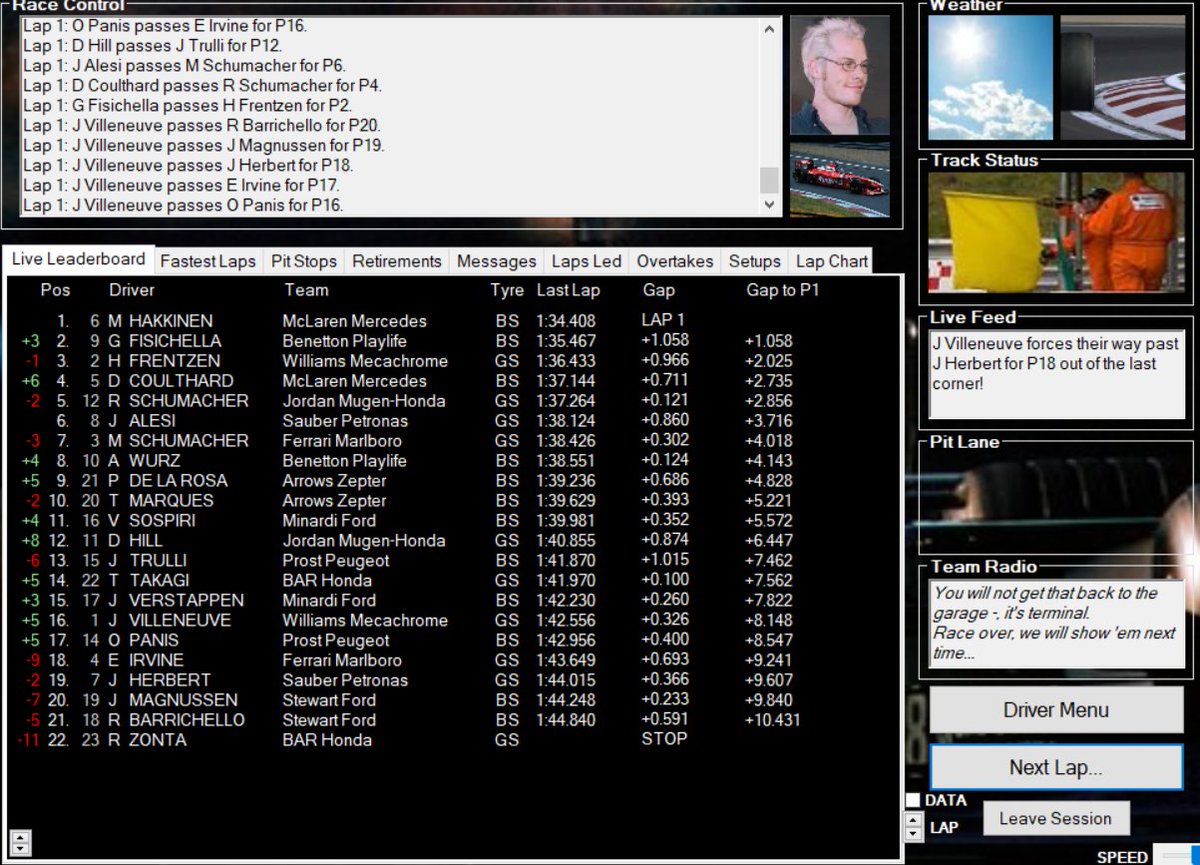Open the Overtakes tab

675,261
